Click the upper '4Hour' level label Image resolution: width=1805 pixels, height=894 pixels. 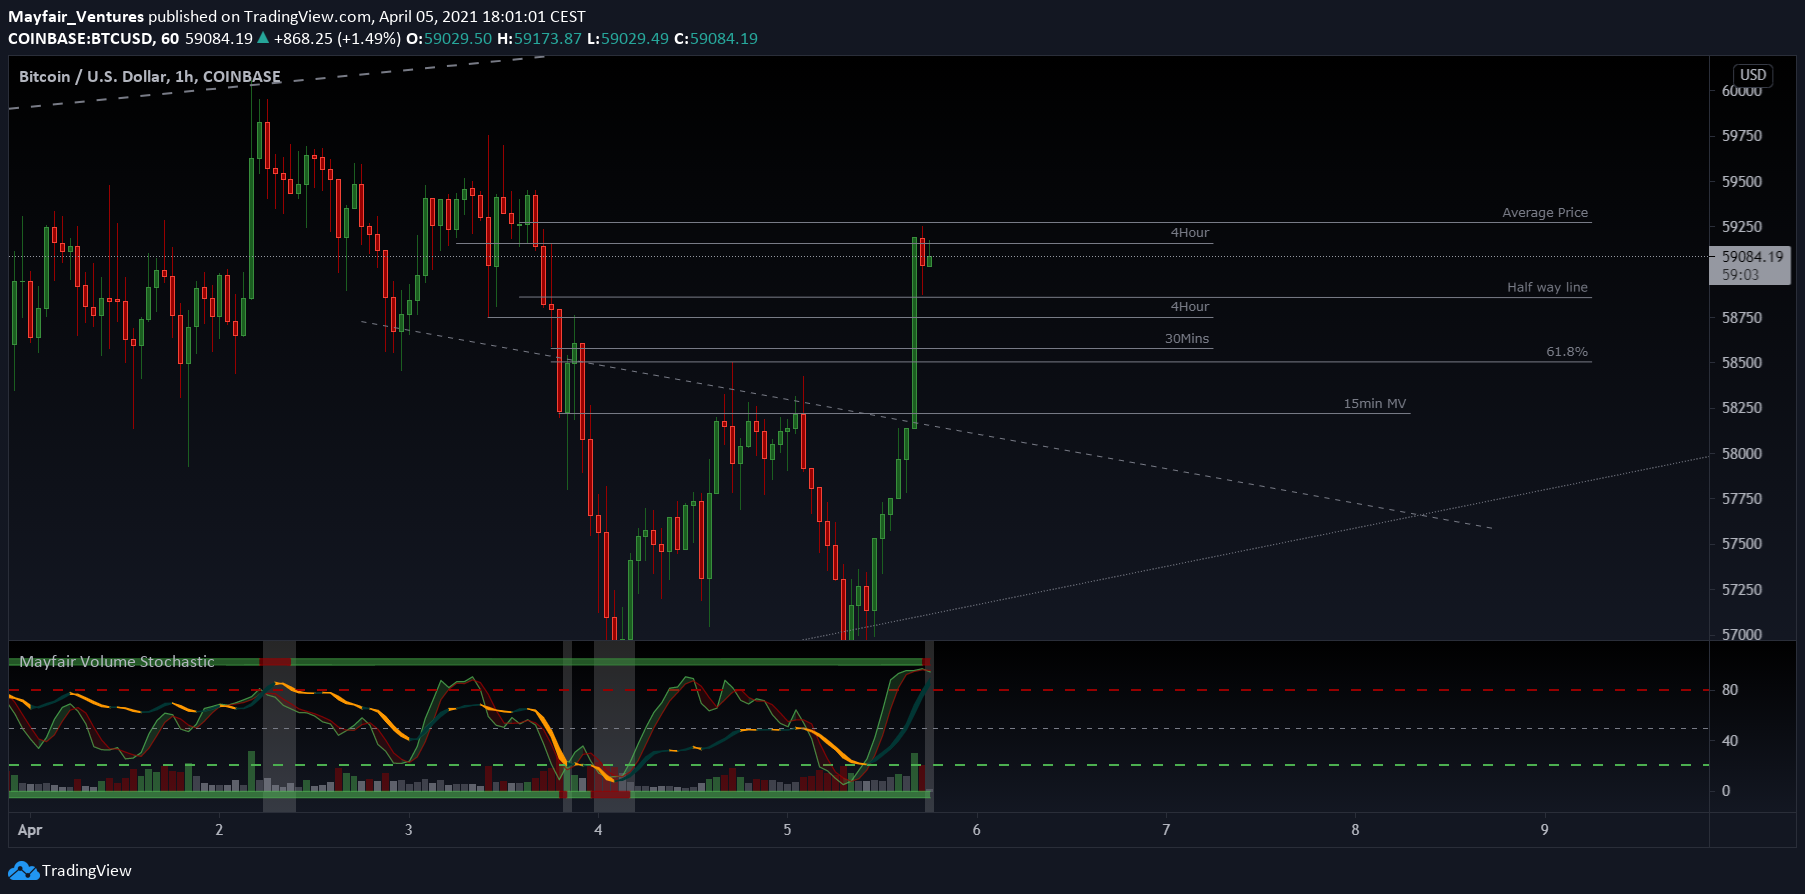(1190, 233)
